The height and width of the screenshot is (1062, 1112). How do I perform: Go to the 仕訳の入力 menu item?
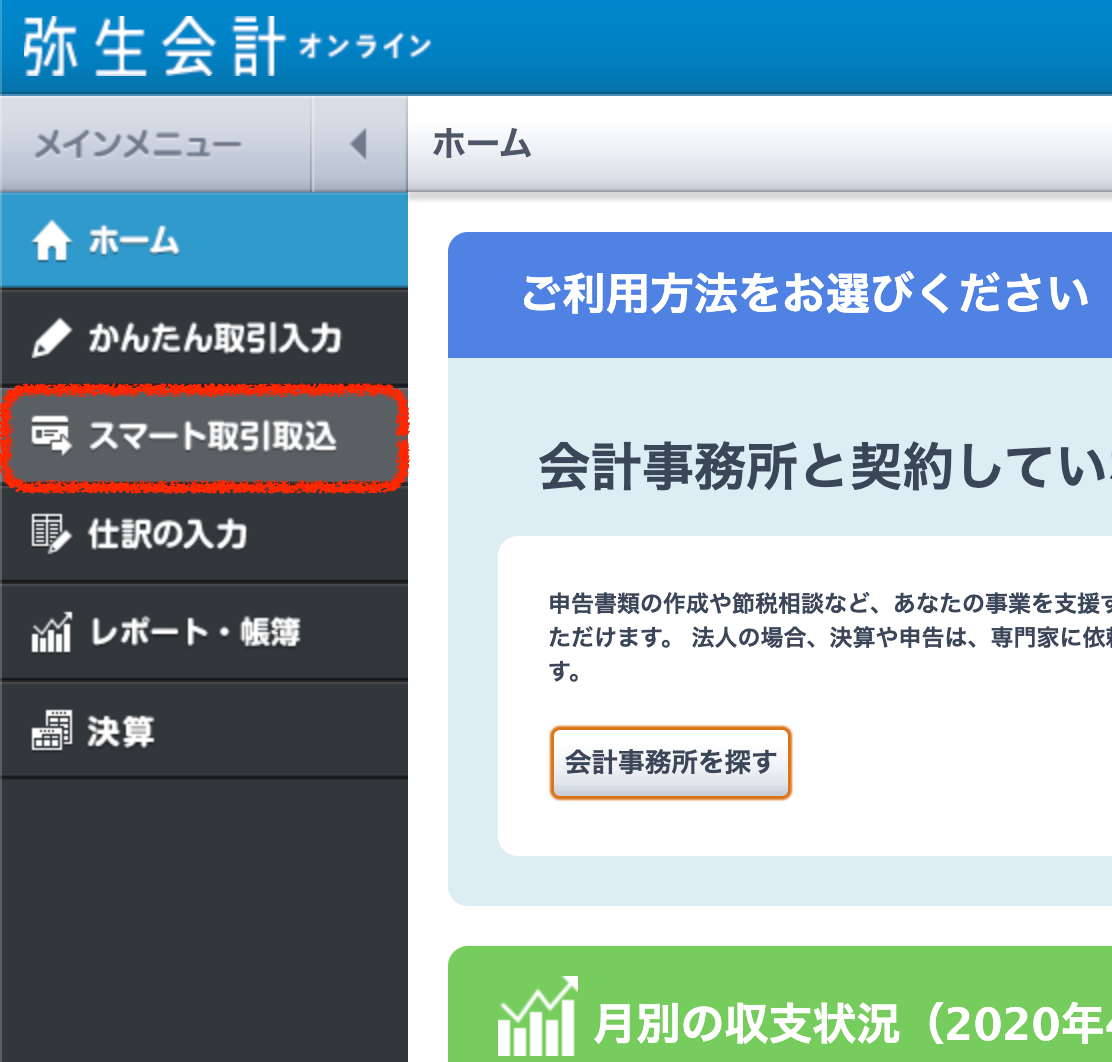(167, 534)
